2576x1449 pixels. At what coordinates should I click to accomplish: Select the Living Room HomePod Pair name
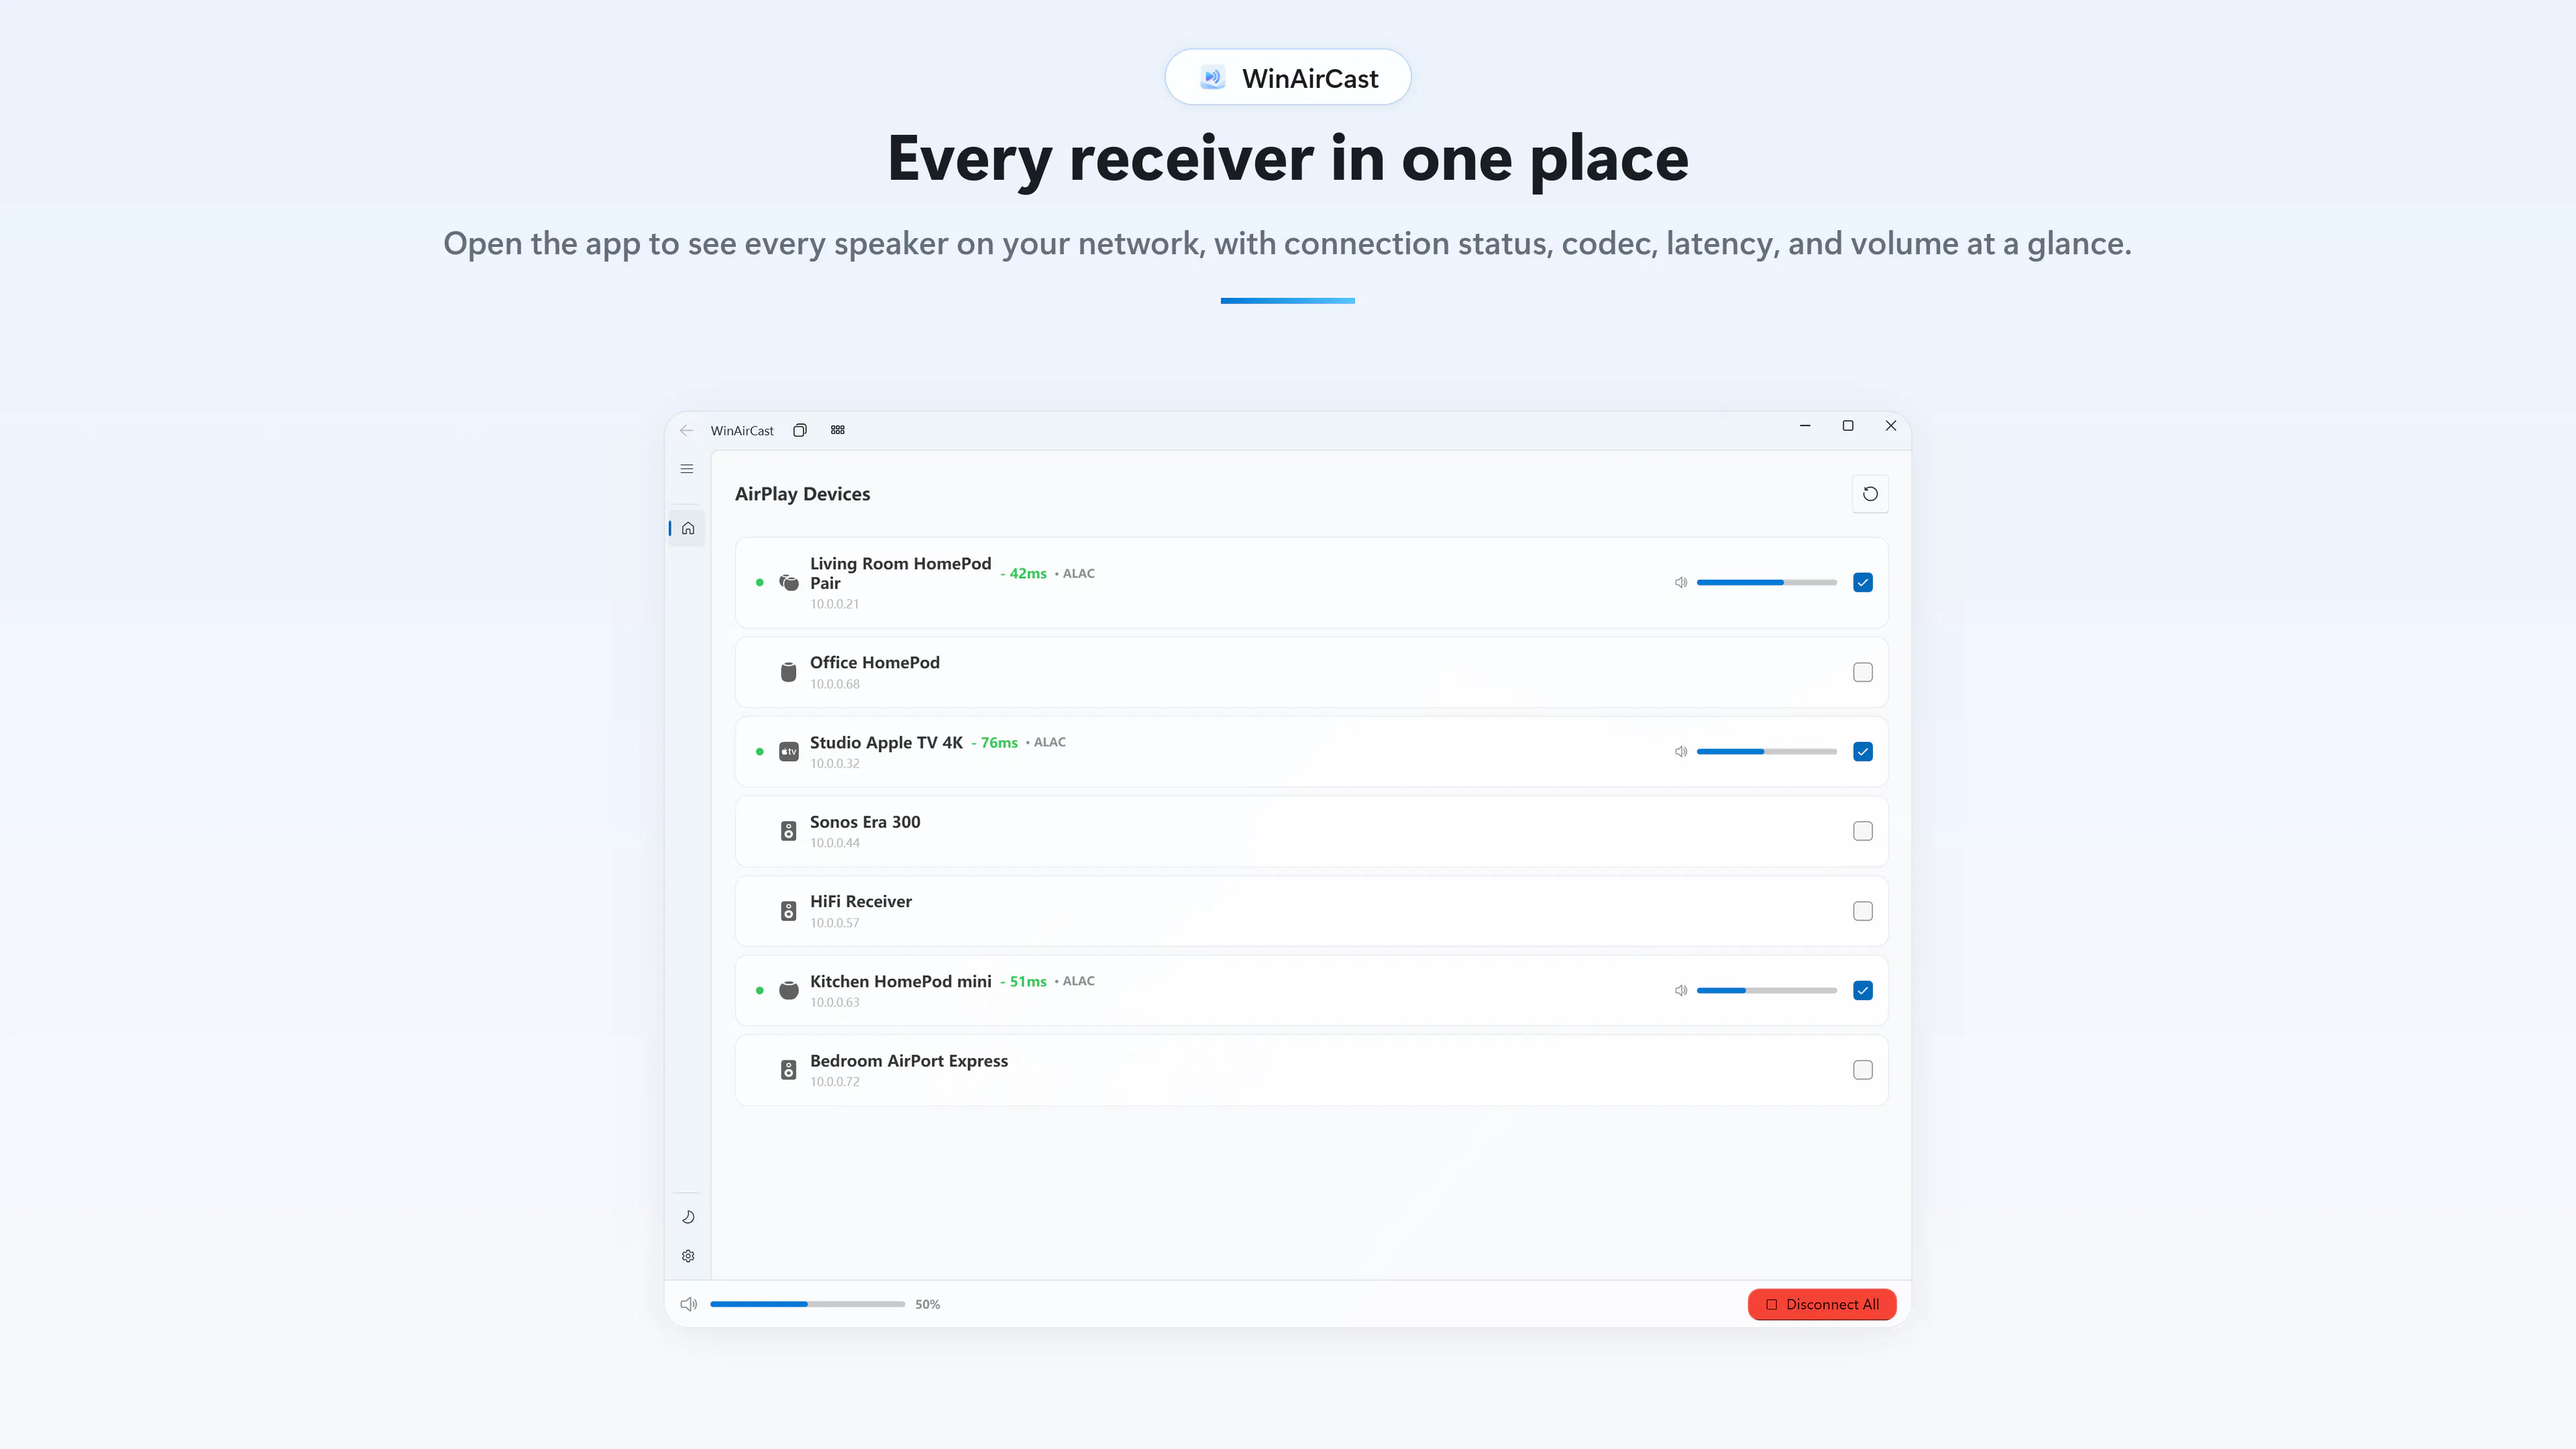tap(900, 573)
